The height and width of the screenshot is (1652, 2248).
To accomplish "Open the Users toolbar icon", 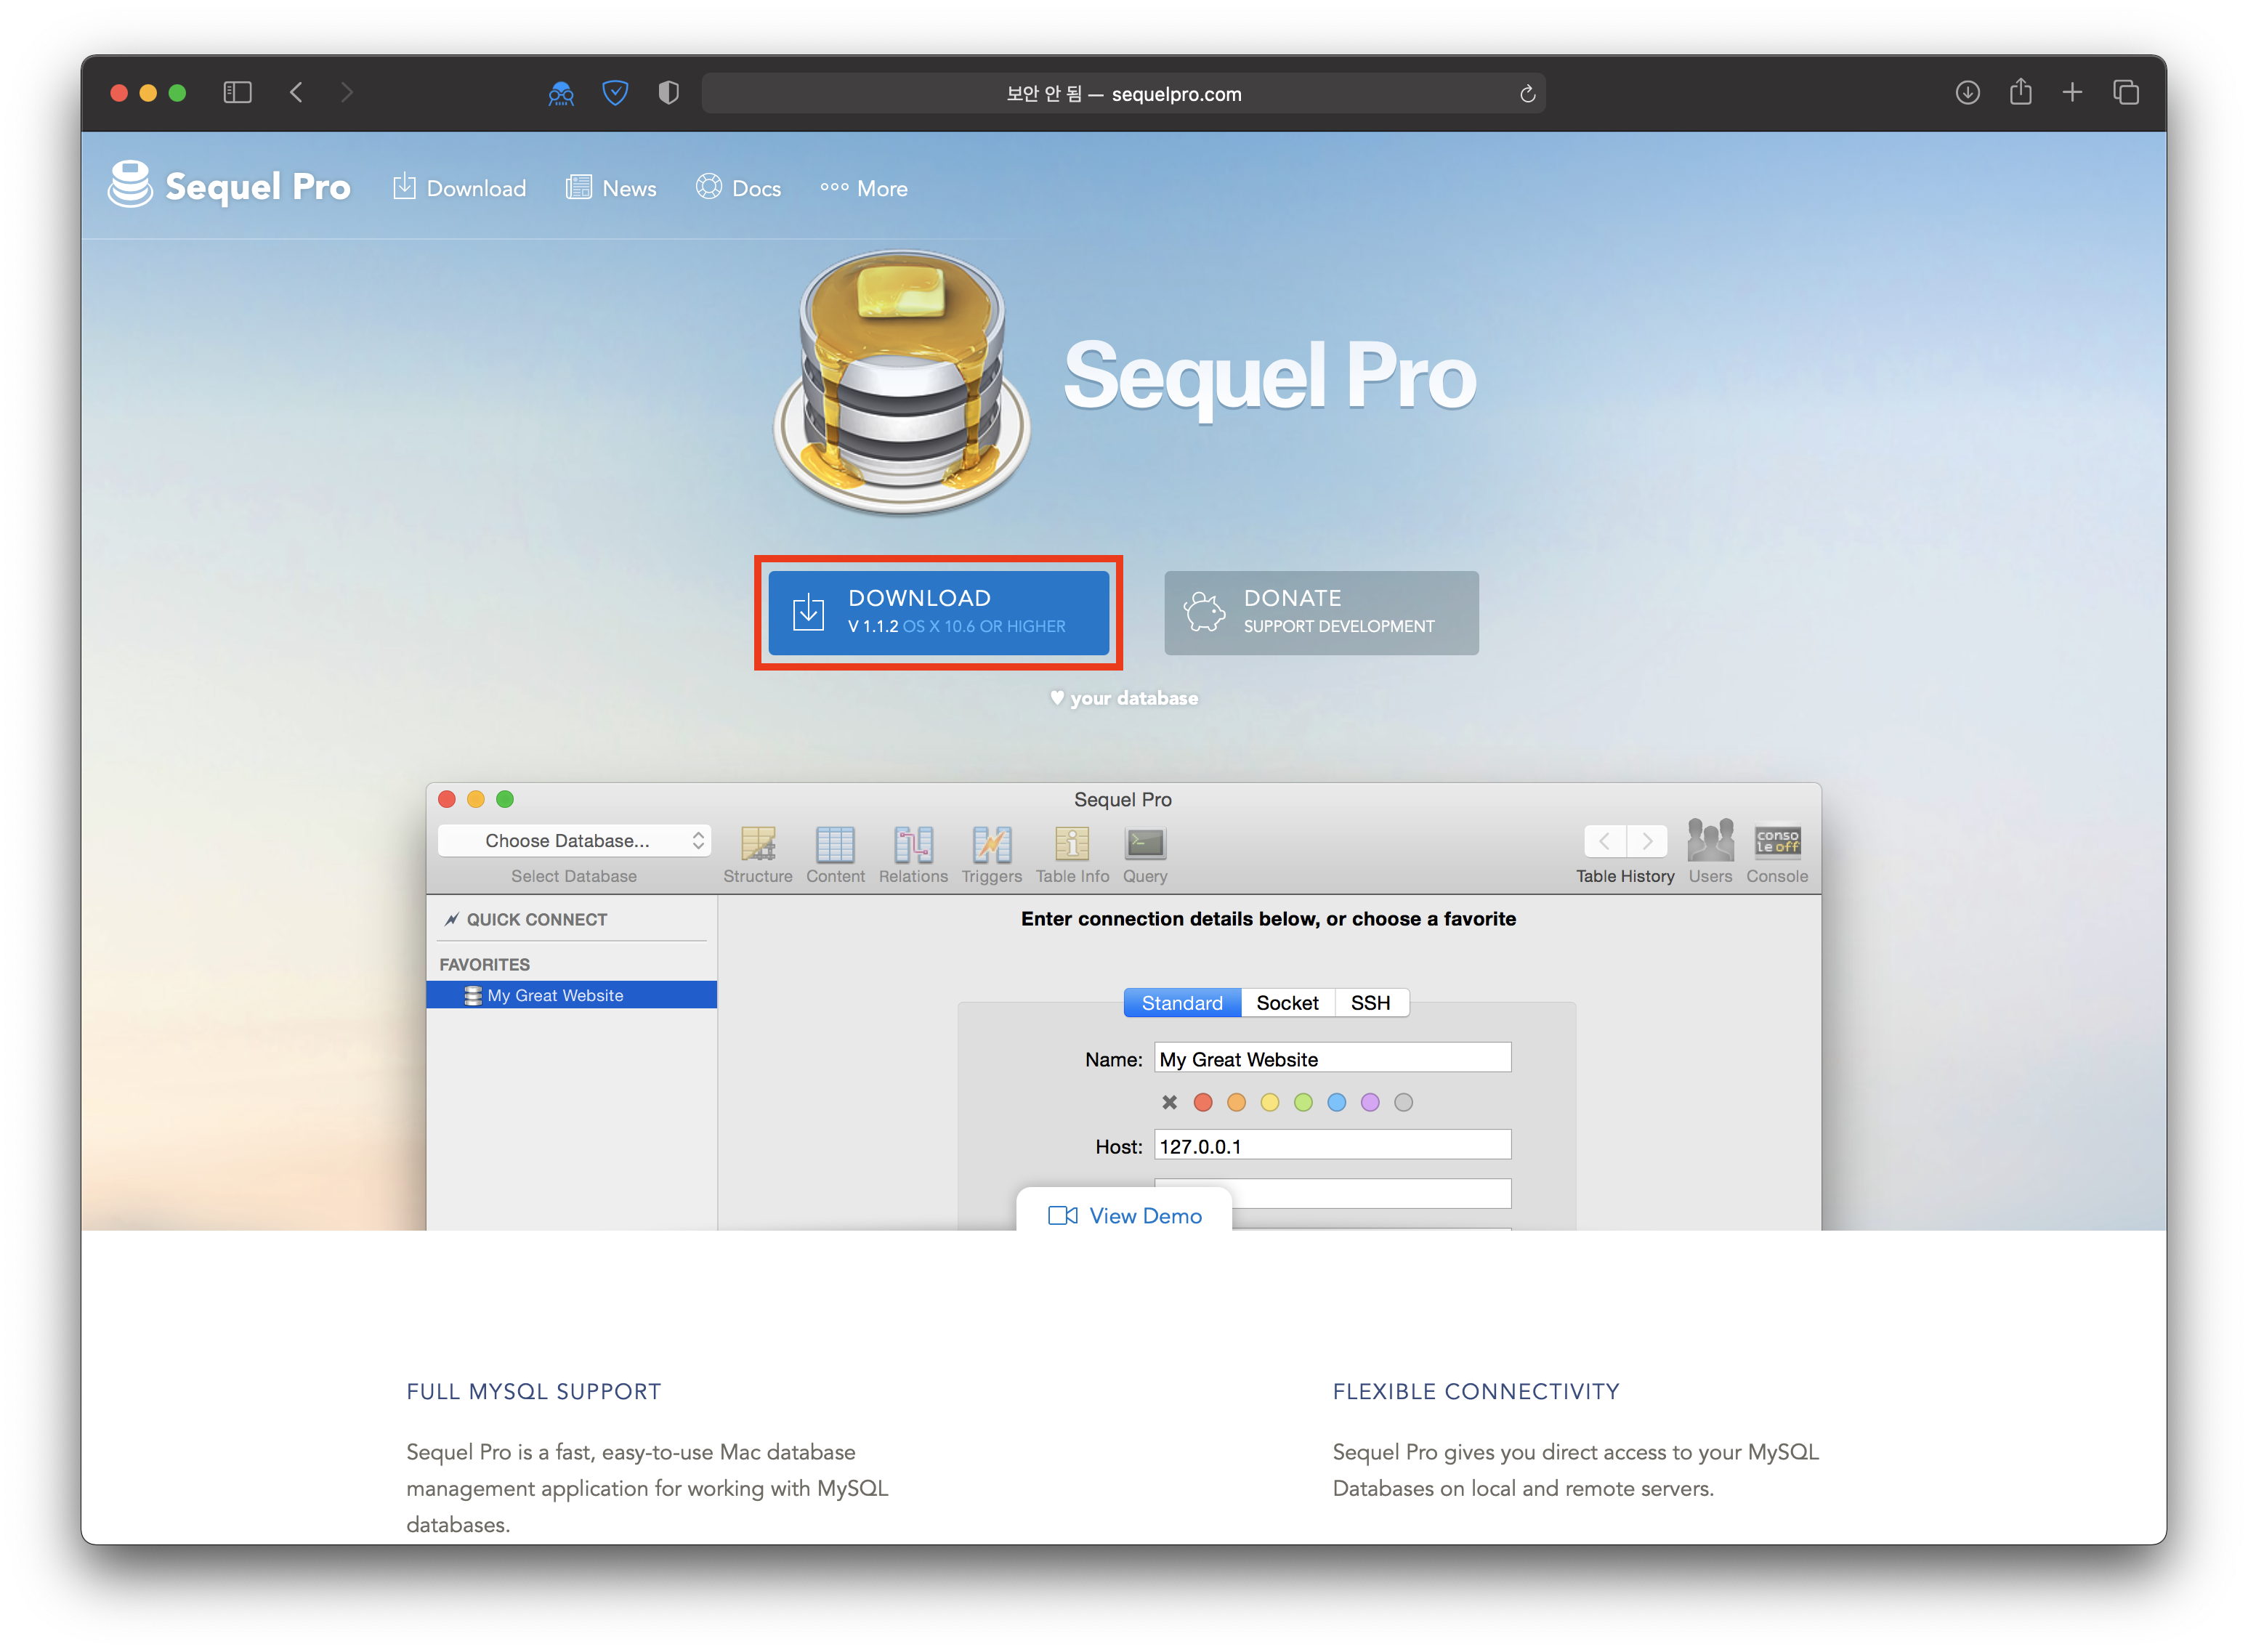I will pyautogui.click(x=1710, y=852).
